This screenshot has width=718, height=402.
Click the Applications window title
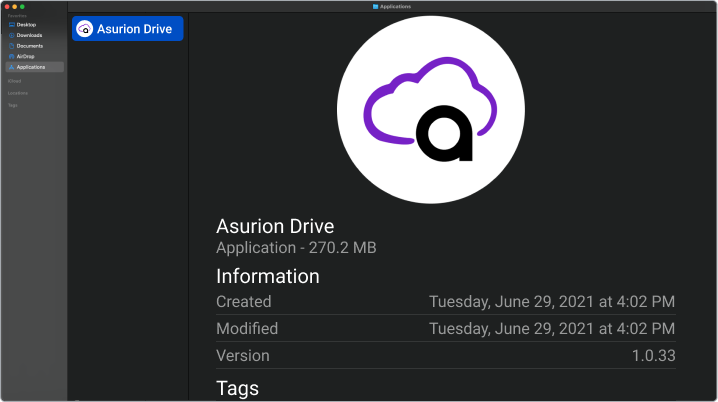[395, 6]
